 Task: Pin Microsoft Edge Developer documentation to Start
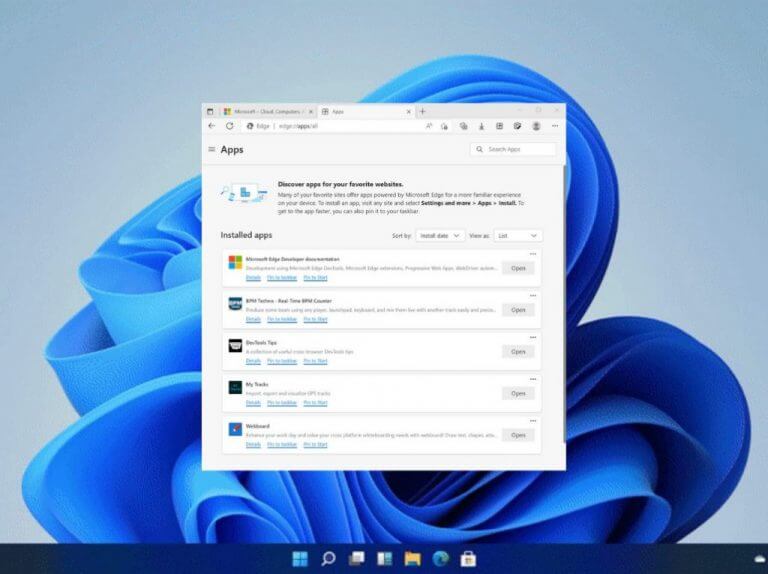click(x=315, y=278)
